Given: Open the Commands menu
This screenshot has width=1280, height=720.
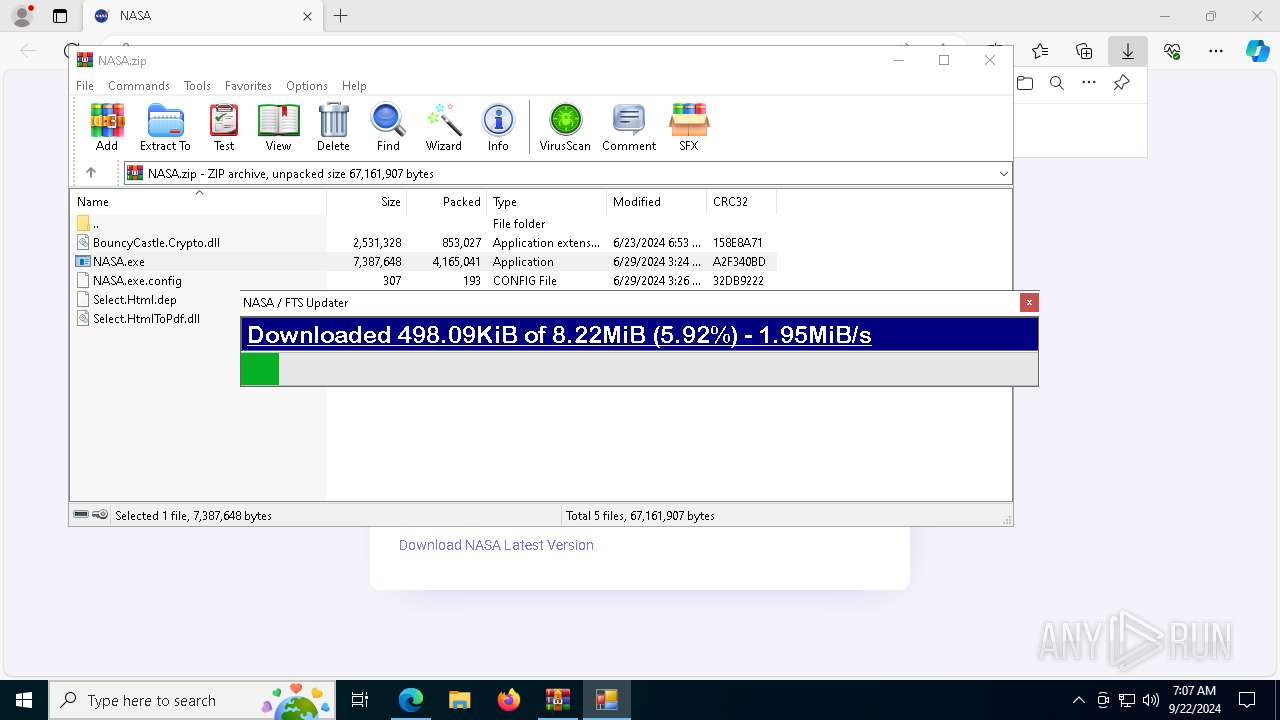Looking at the screenshot, I should (139, 86).
